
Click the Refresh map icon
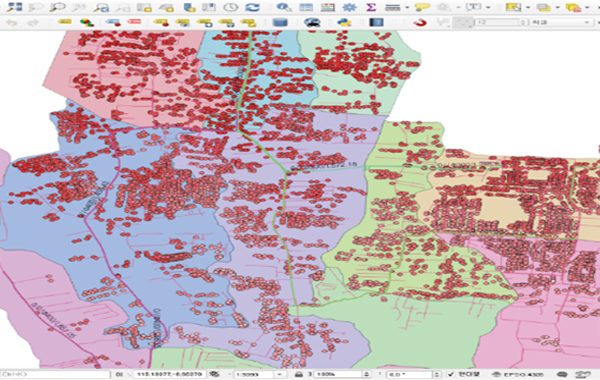point(252,7)
